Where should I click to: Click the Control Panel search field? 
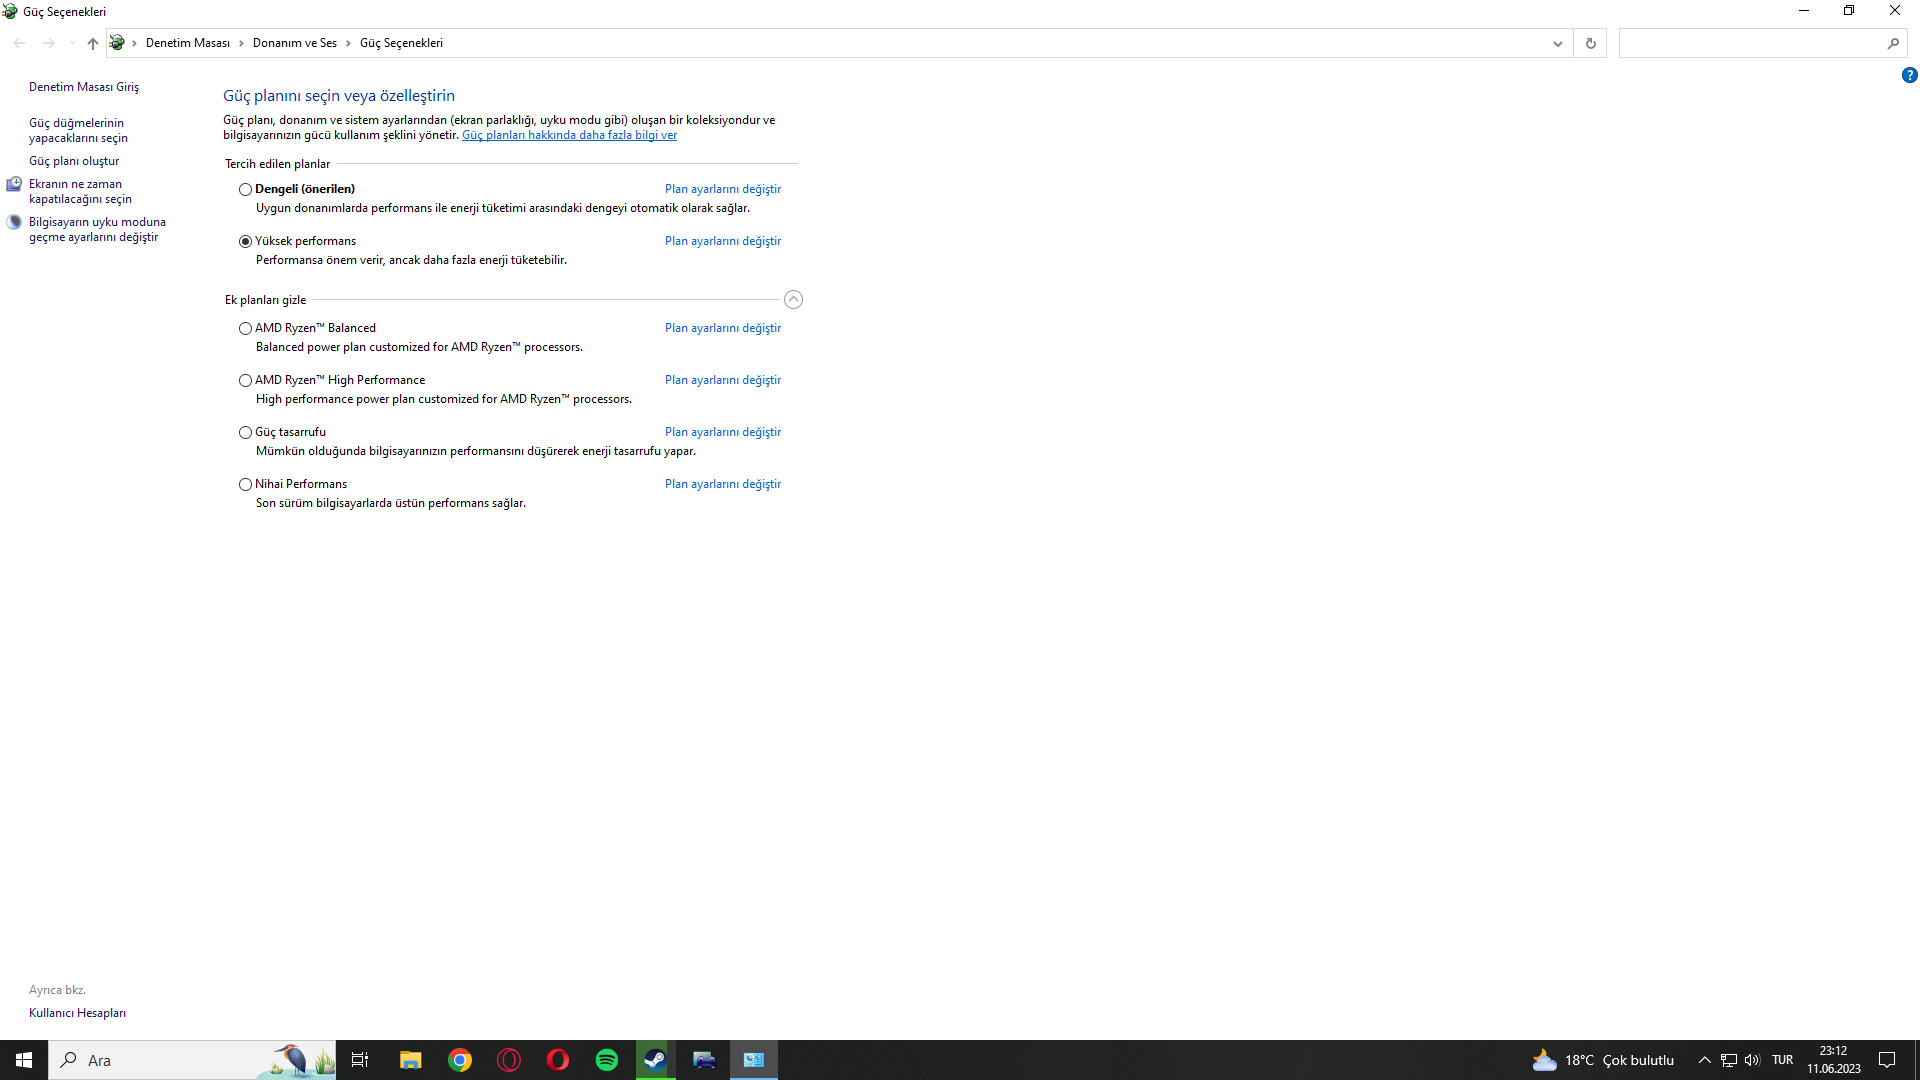tap(1750, 43)
